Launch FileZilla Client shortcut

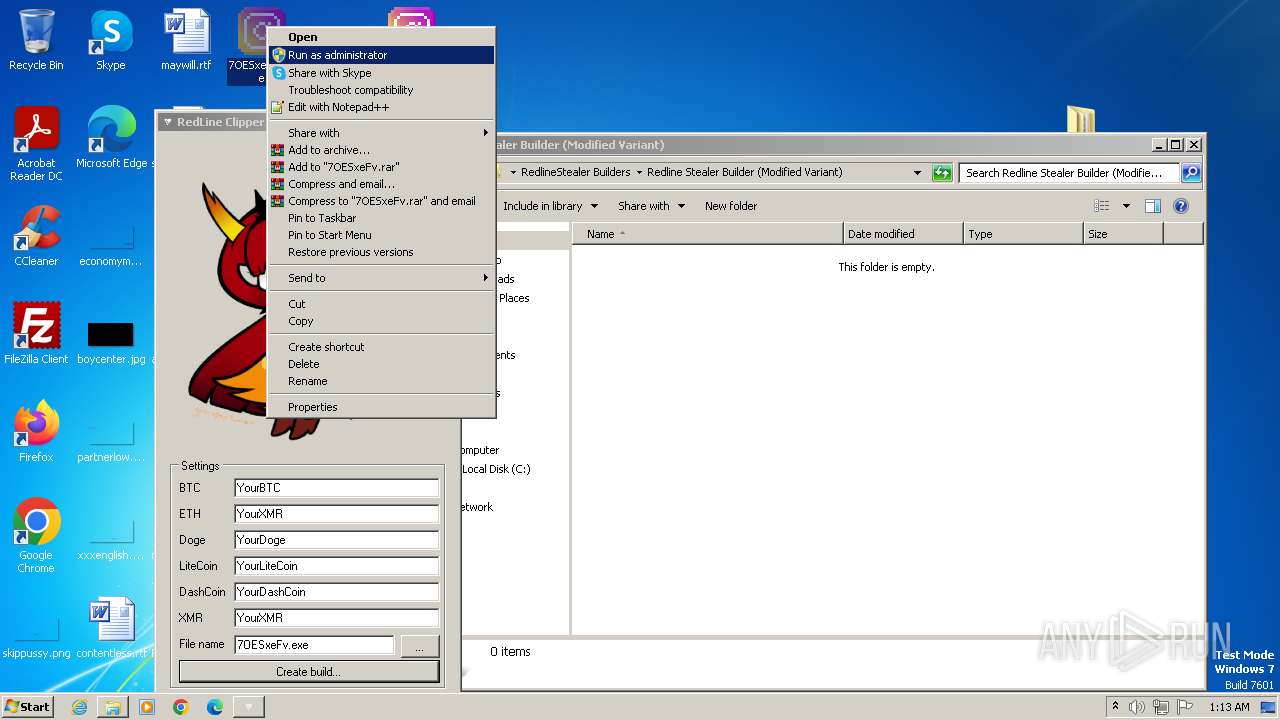coord(36,333)
